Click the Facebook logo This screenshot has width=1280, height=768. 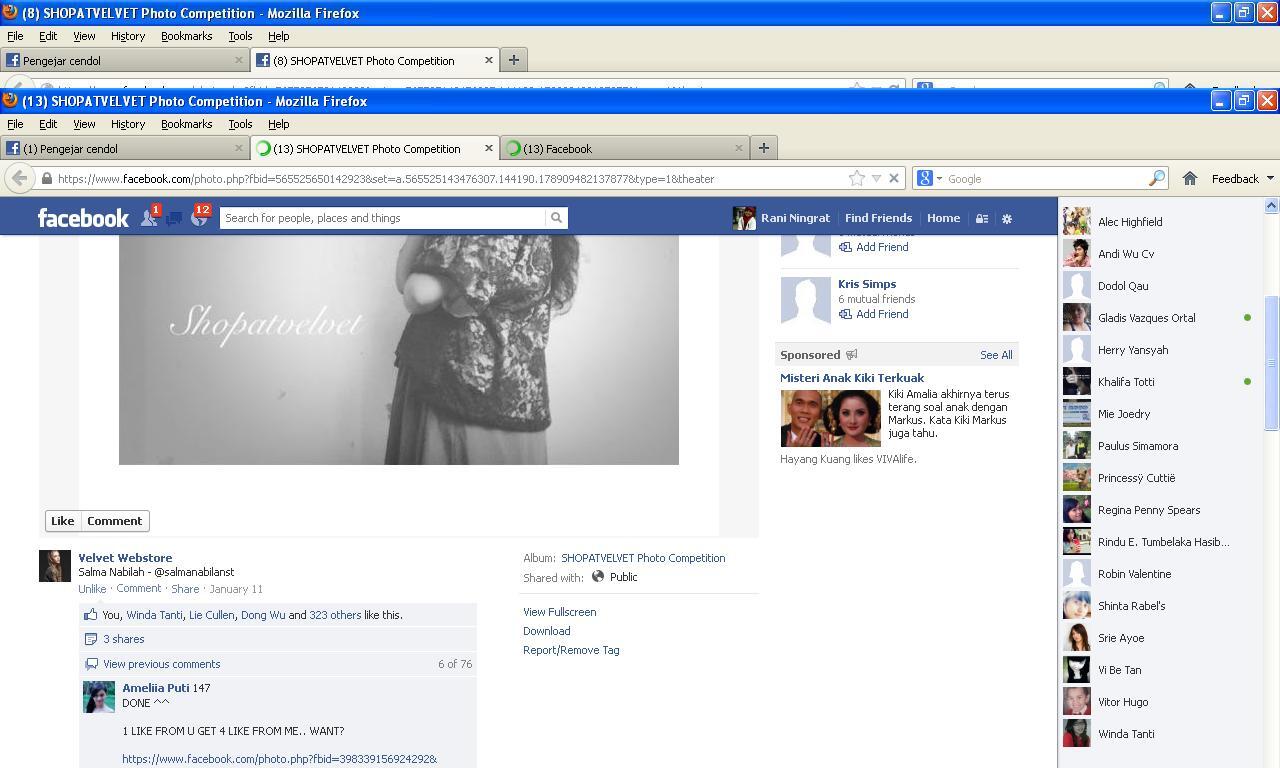point(83,218)
